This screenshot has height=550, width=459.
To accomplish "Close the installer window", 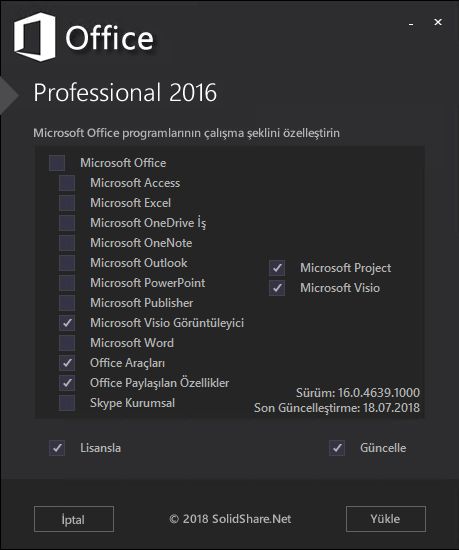I will pyautogui.click(x=438, y=22).
